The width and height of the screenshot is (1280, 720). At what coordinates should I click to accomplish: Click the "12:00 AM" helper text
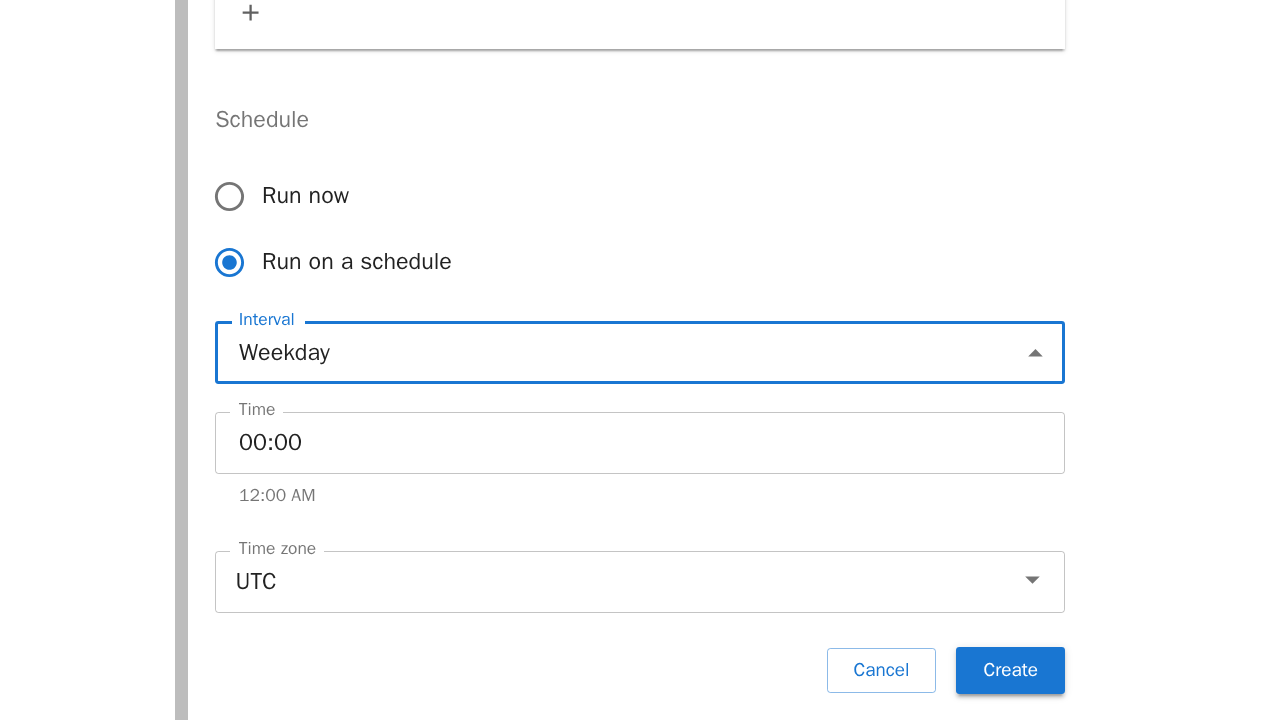[x=277, y=496]
